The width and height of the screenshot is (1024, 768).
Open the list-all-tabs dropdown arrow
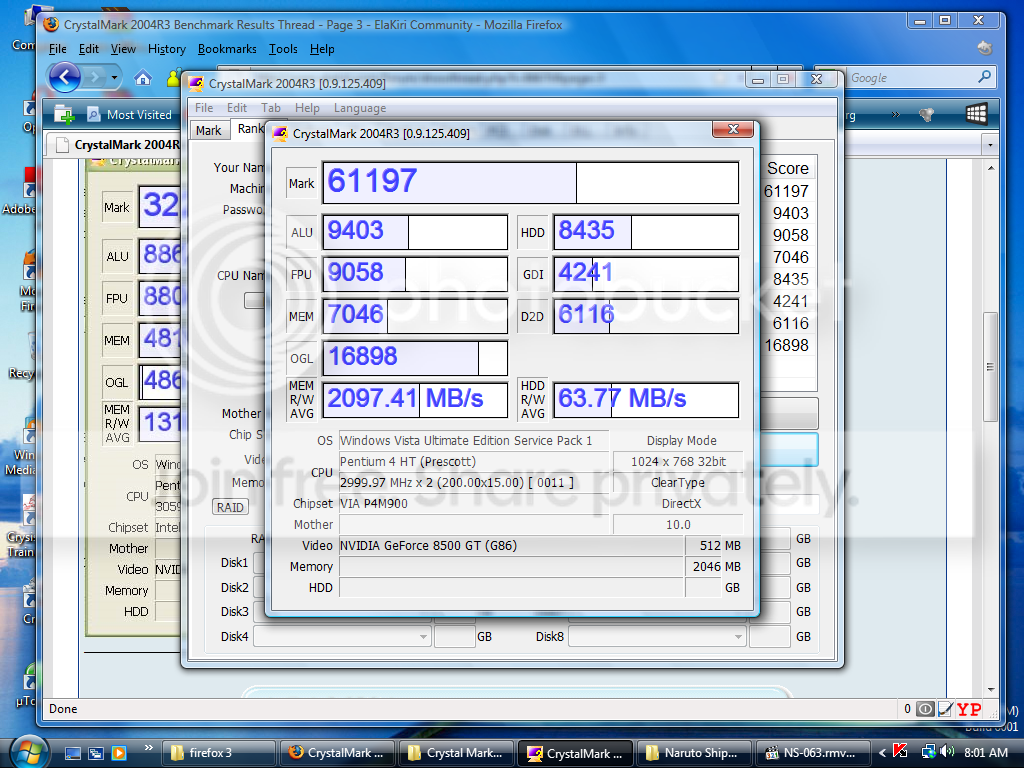pyautogui.click(x=991, y=144)
